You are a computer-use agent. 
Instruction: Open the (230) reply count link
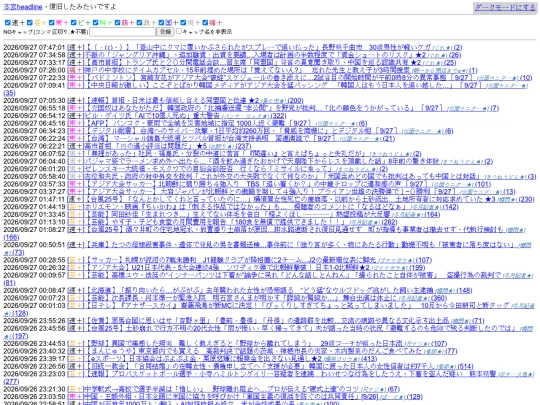point(526,199)
